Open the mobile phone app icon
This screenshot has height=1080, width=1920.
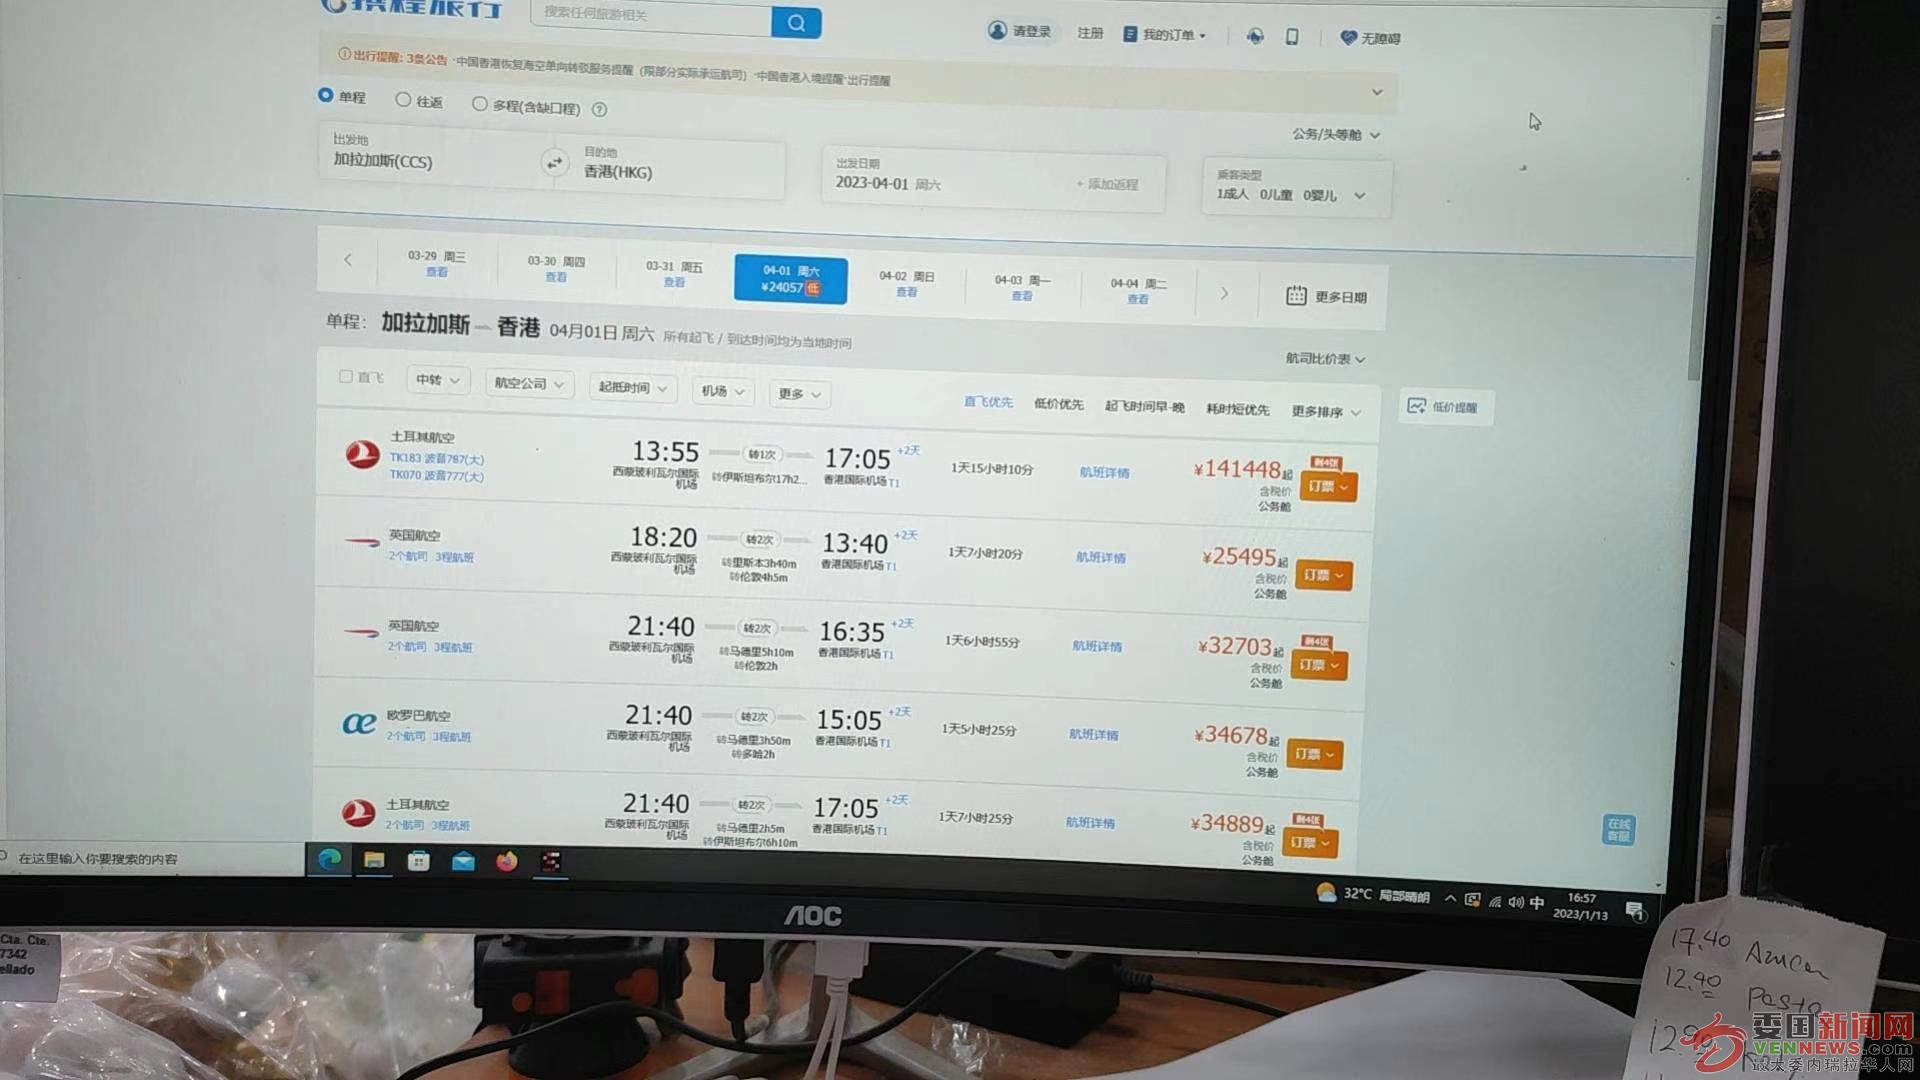pyautogui.click(x=1291, y=36)
